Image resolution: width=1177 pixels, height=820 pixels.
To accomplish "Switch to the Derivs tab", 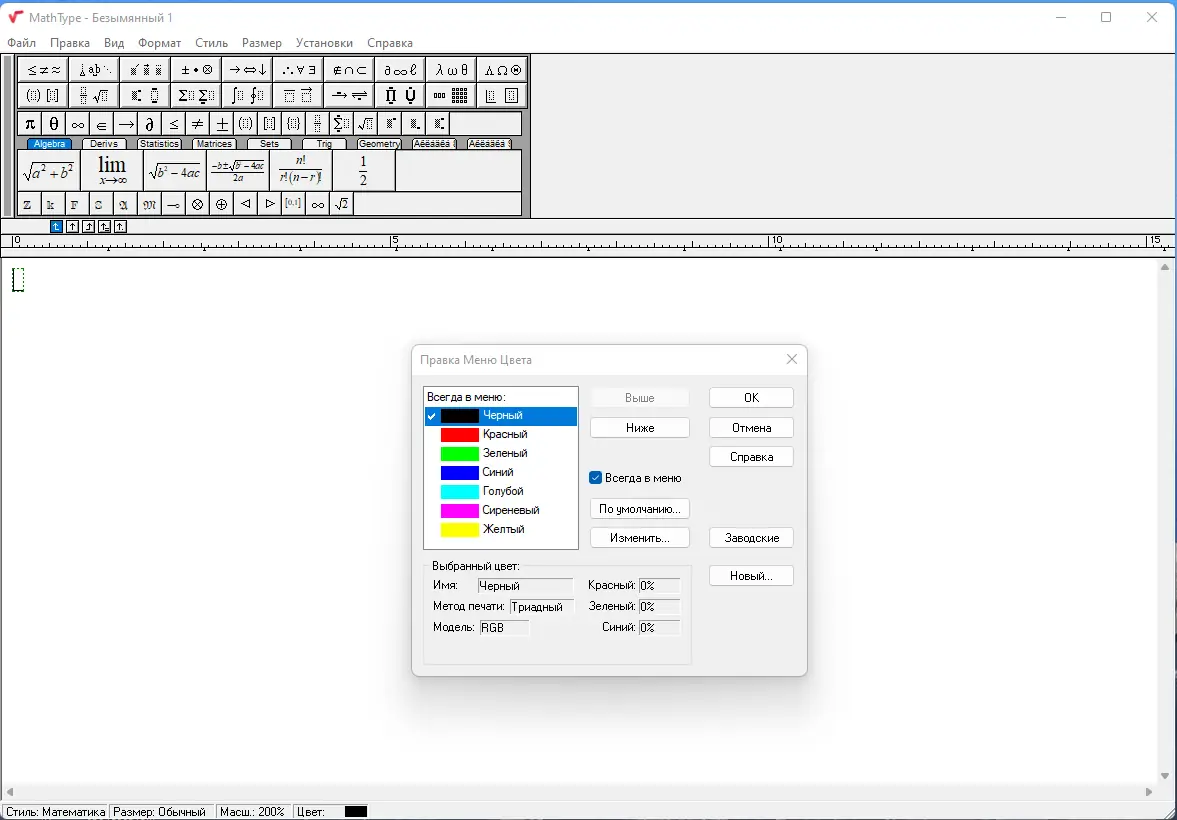I will tap(104, 143).
